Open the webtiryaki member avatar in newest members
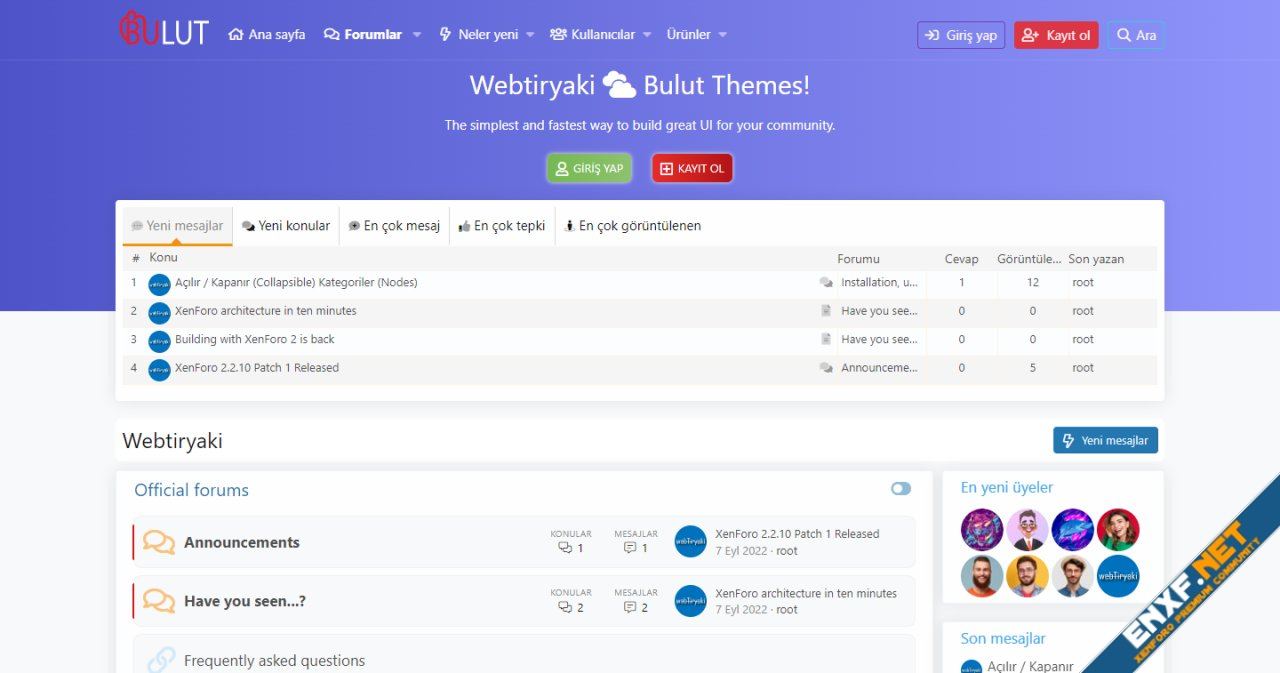This screenshot has height=673, width=1280. pos(1118,577)
